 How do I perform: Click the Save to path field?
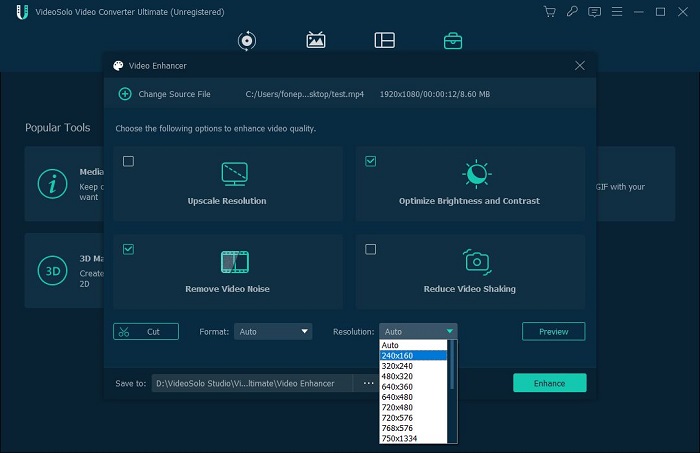(252, 383)
